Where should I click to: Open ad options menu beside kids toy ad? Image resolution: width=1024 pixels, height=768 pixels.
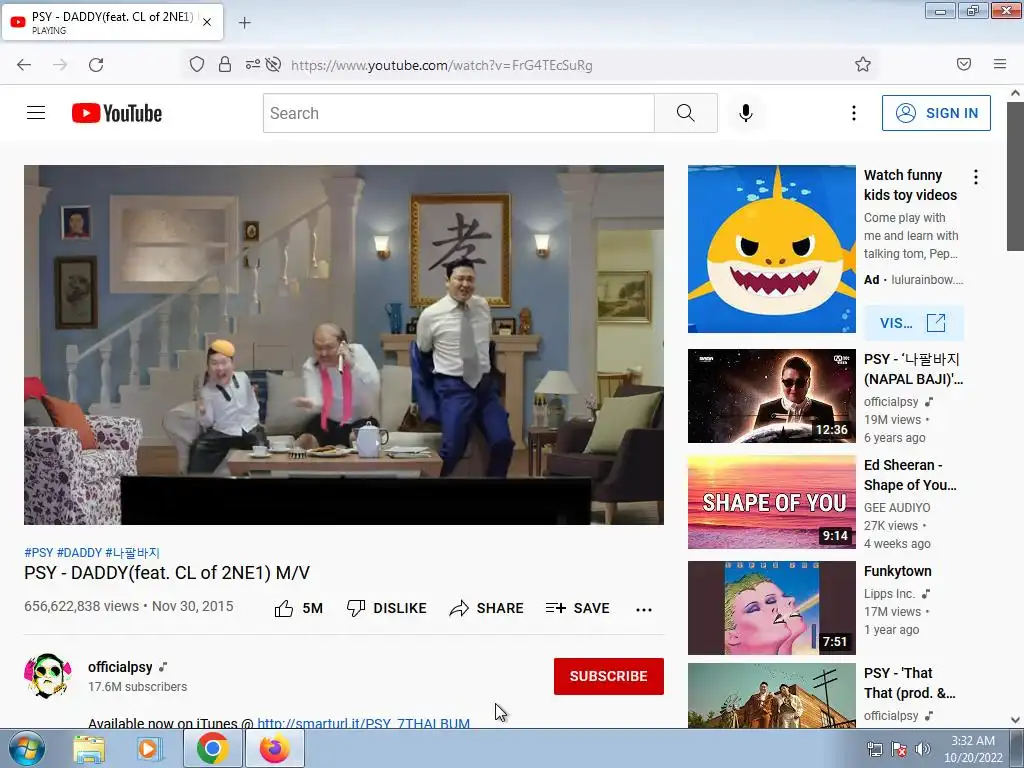[976, 176]
